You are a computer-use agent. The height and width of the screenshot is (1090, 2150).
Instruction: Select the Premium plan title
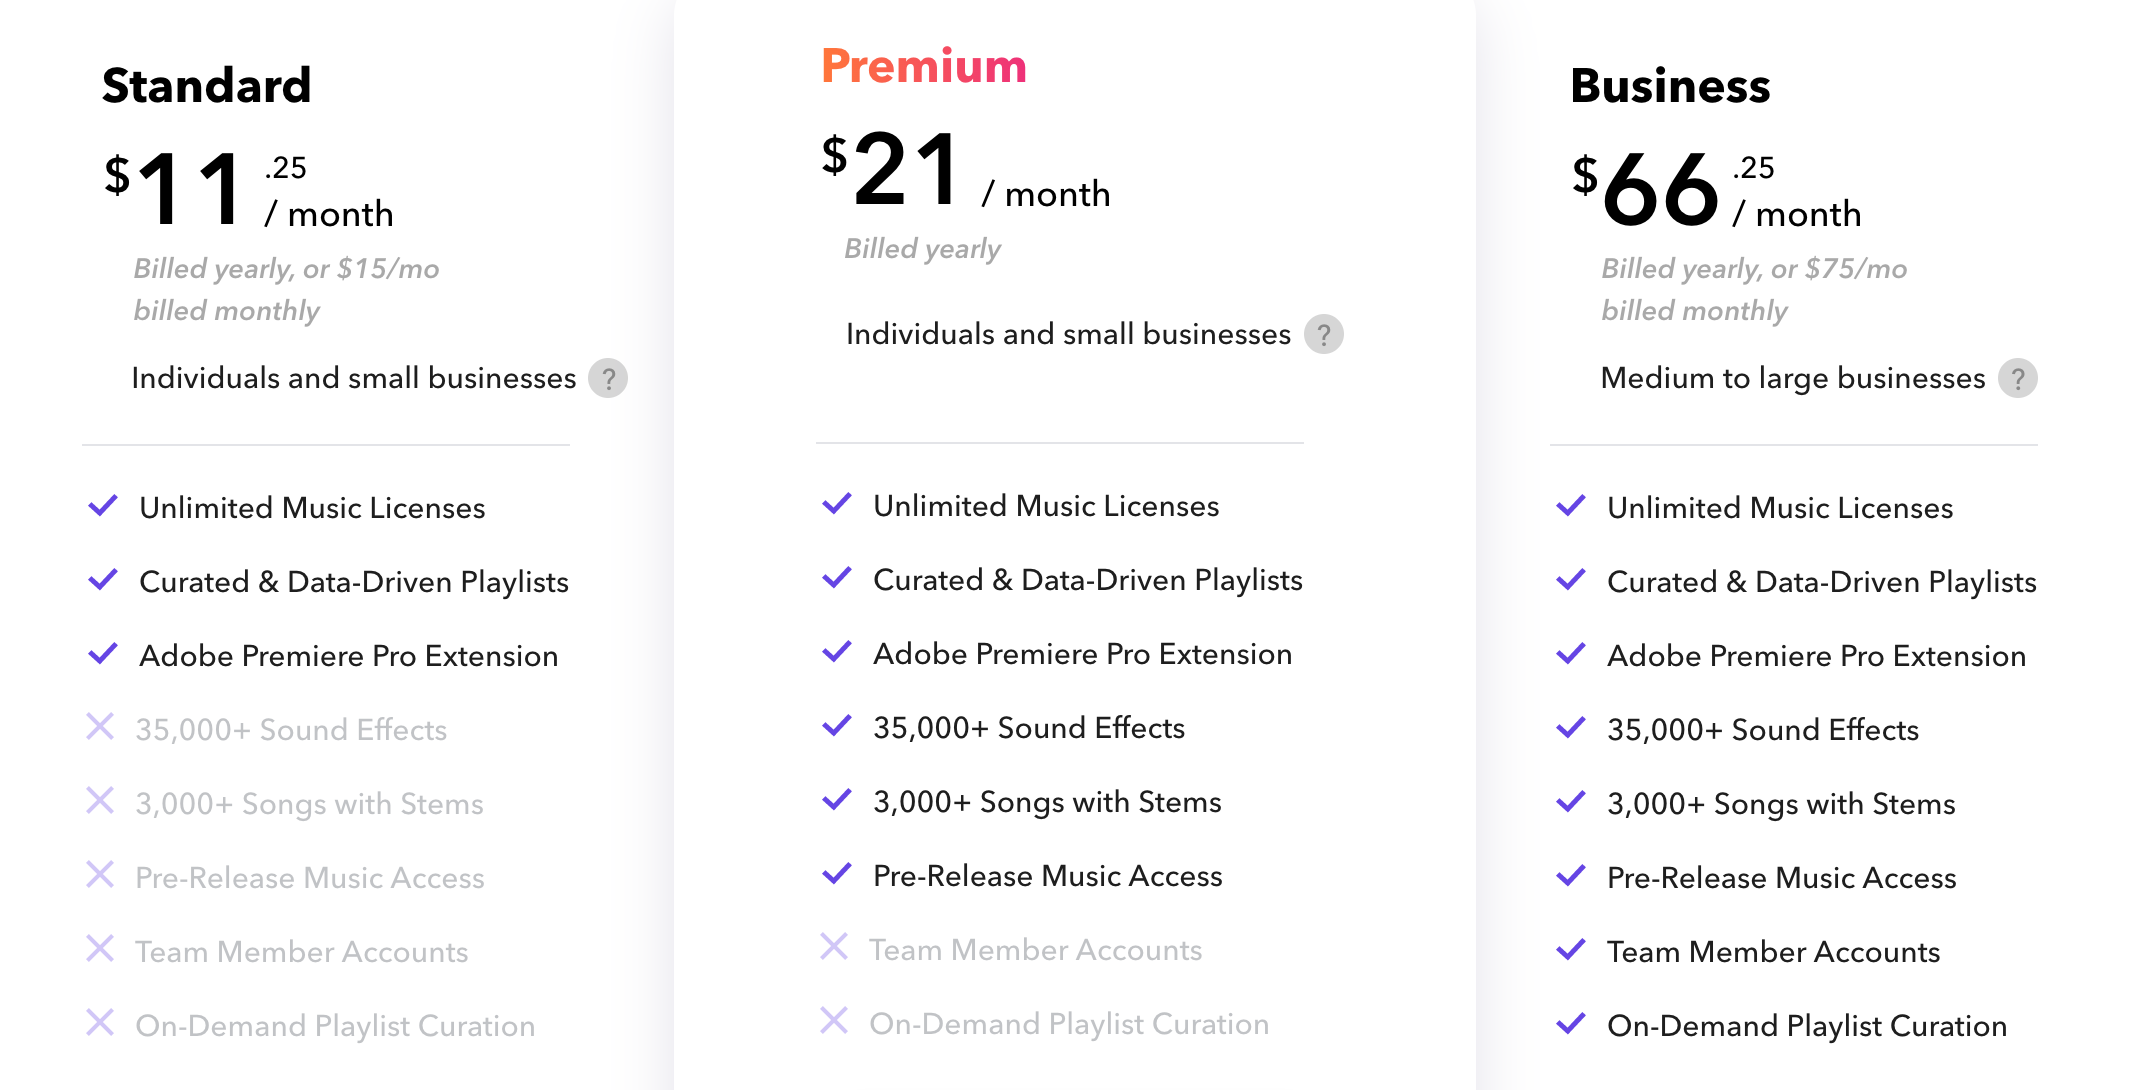(x=924, y=66)
